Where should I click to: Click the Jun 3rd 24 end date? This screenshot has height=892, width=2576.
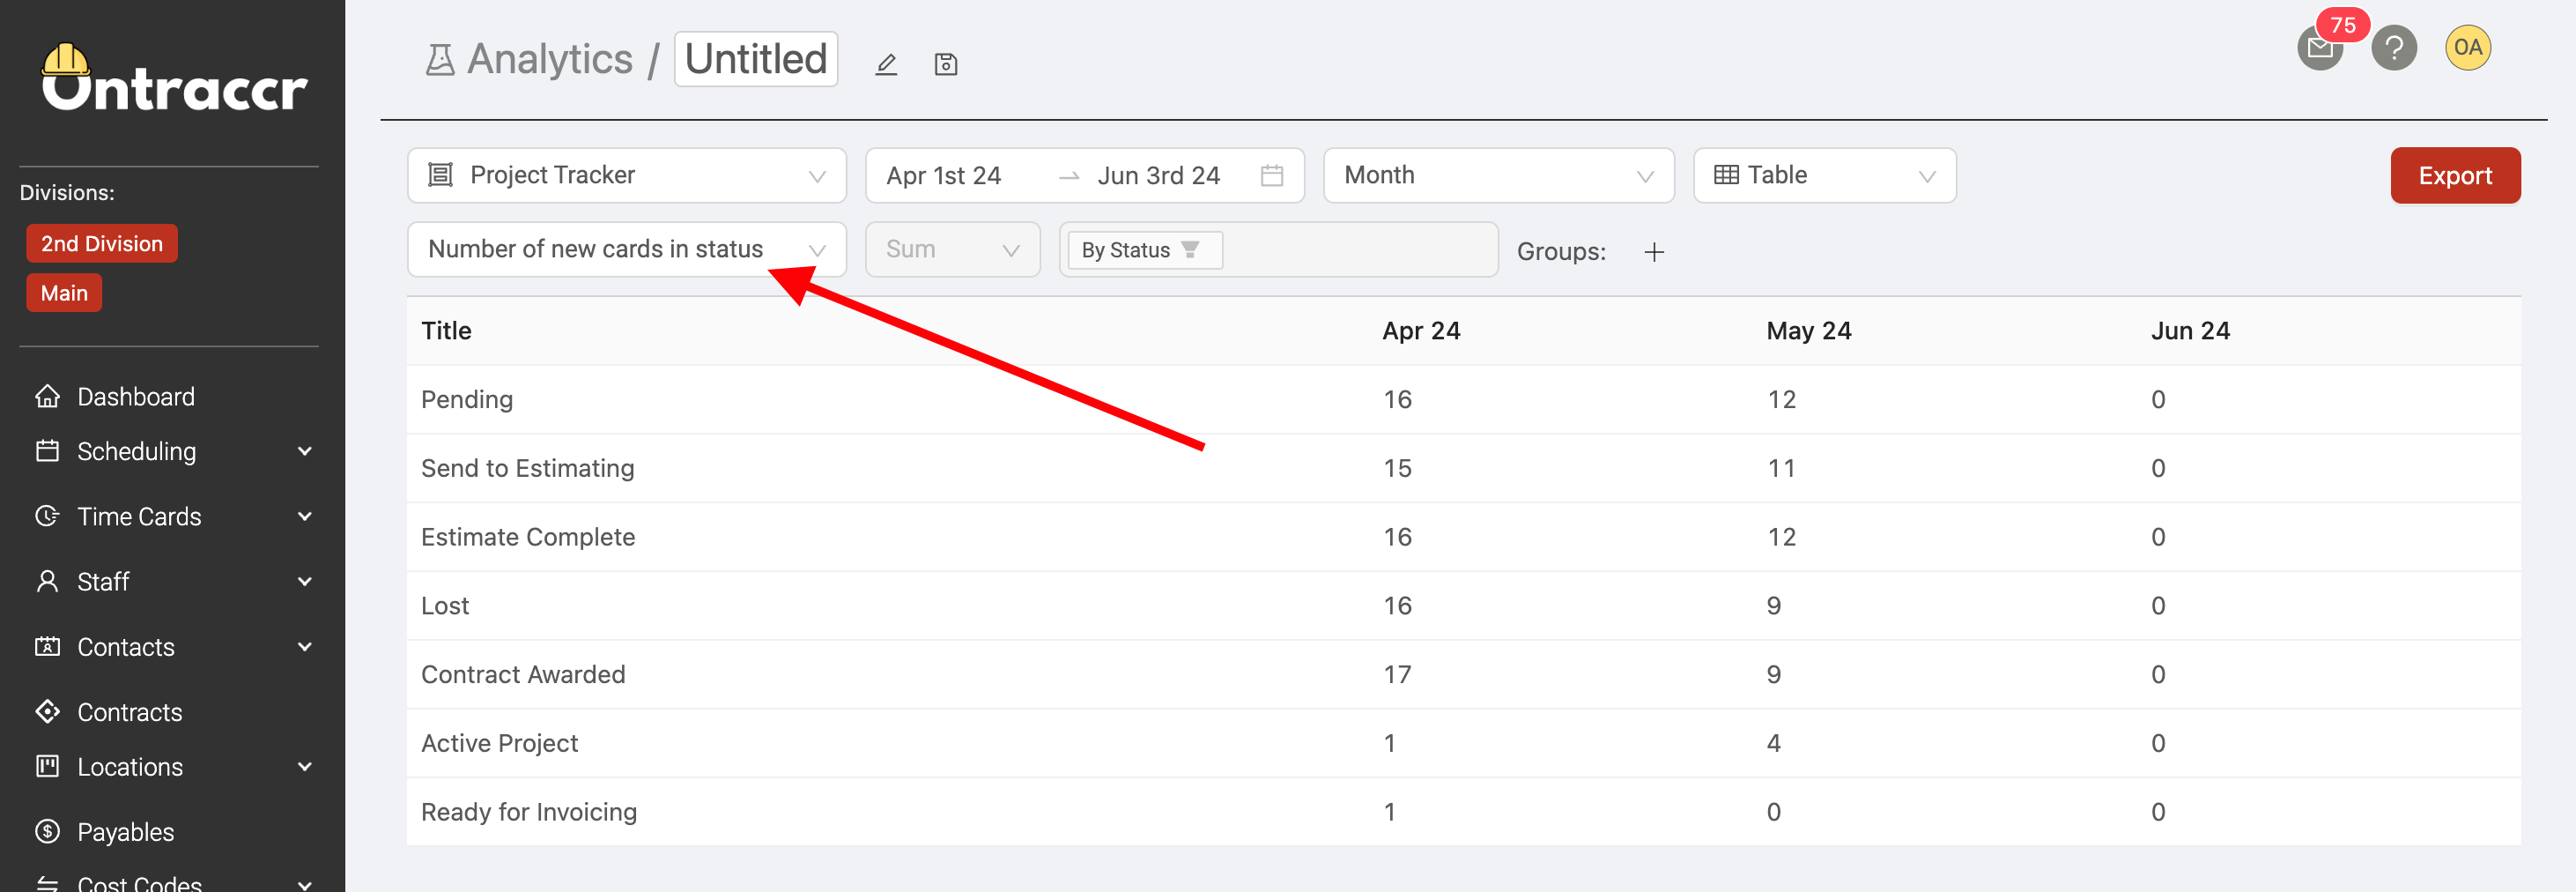coord(1159,176)
